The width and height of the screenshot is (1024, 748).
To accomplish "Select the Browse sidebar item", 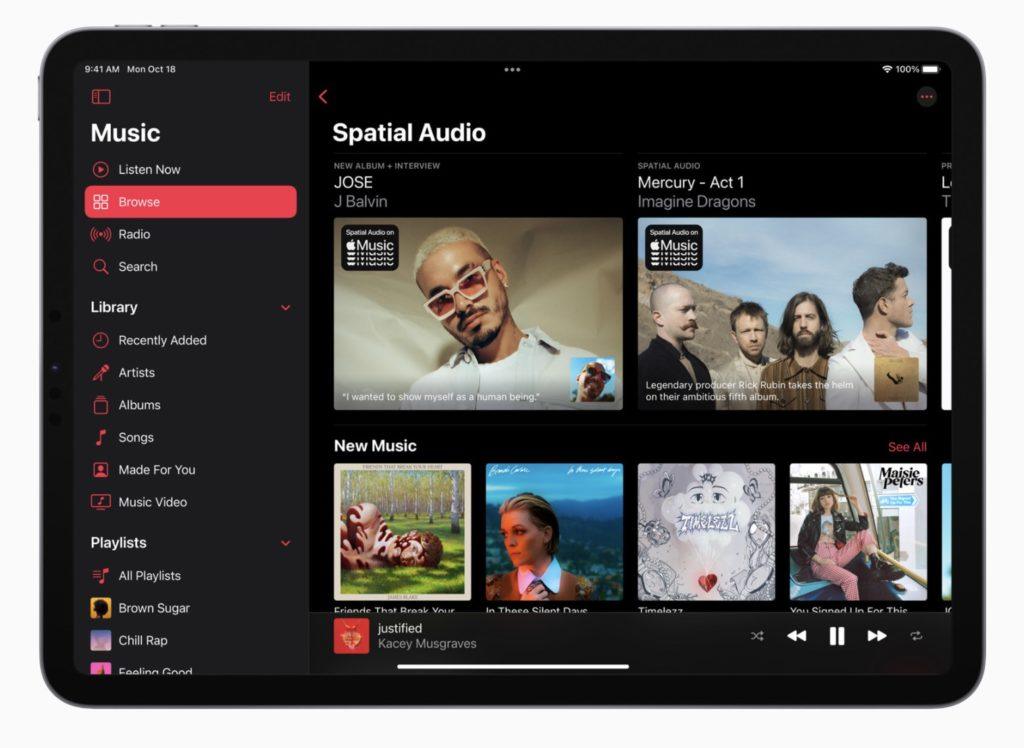I will click(x=191, y=202).
